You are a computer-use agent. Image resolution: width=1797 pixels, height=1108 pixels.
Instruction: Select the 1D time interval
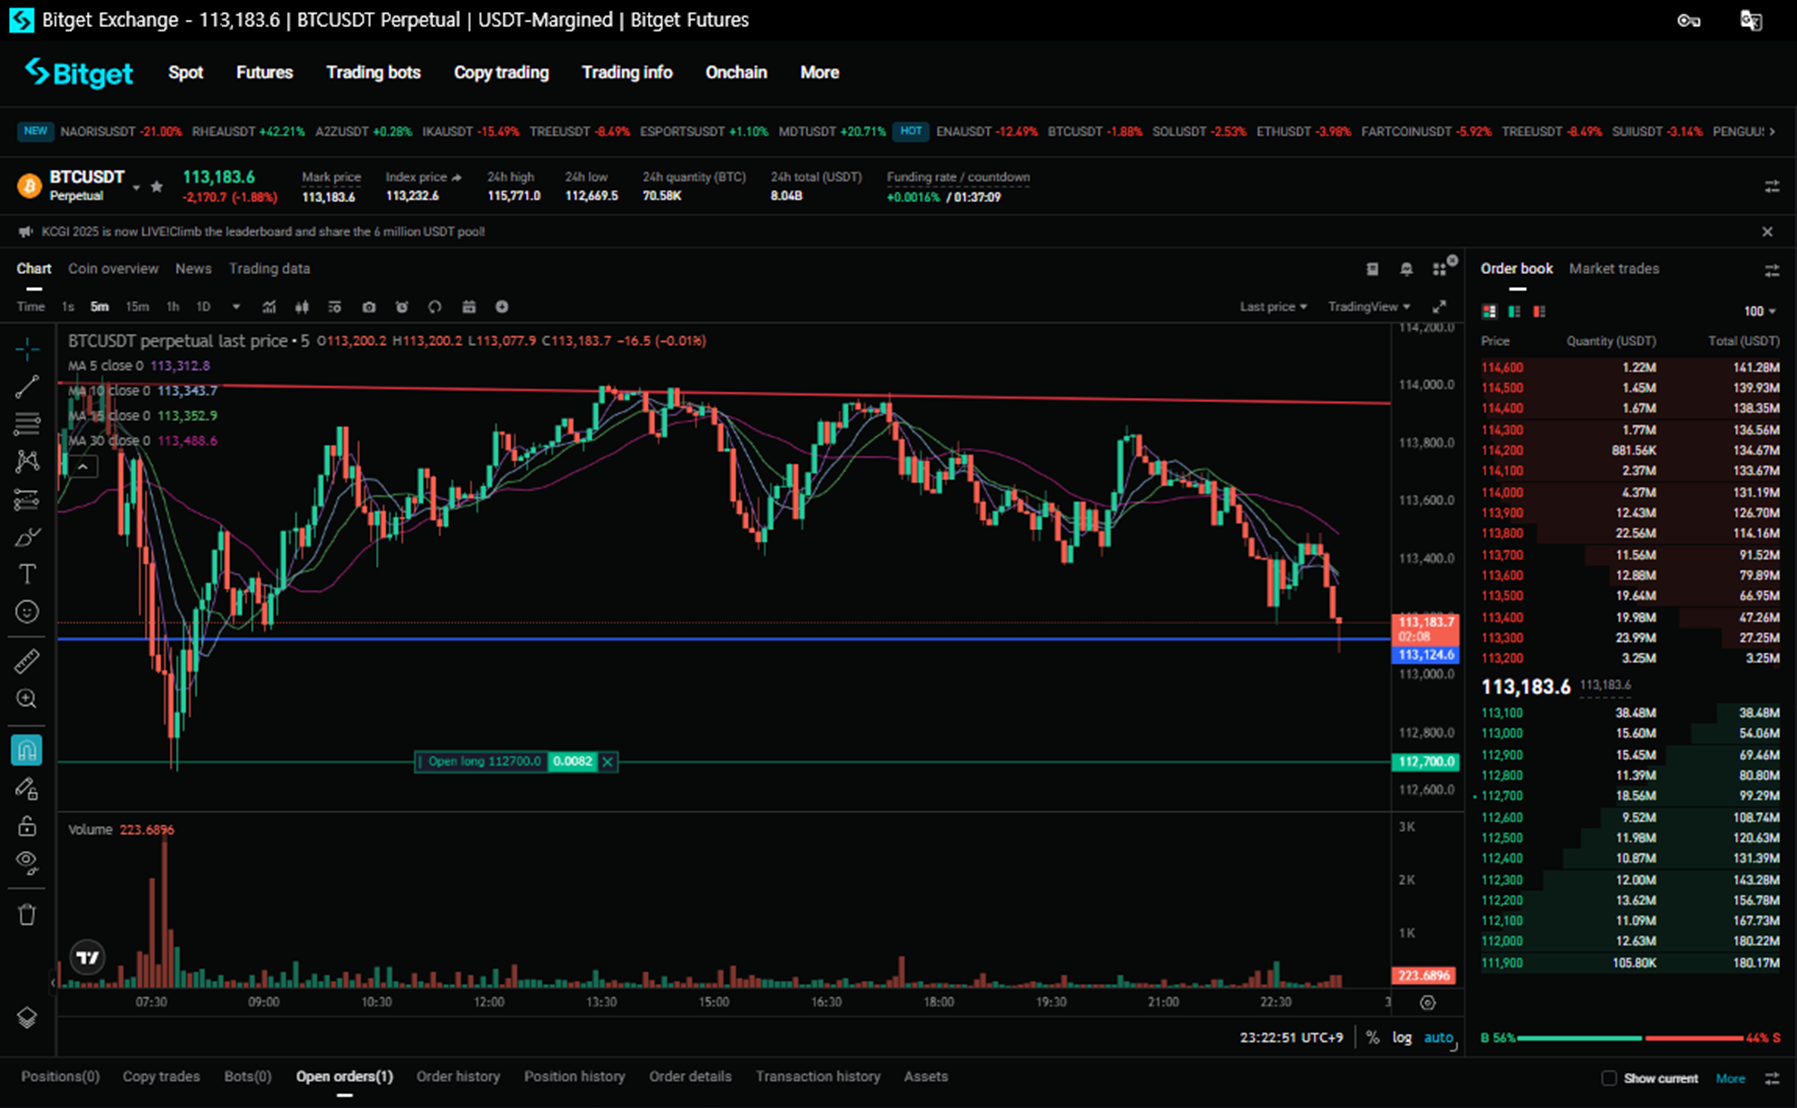(203, 307)
